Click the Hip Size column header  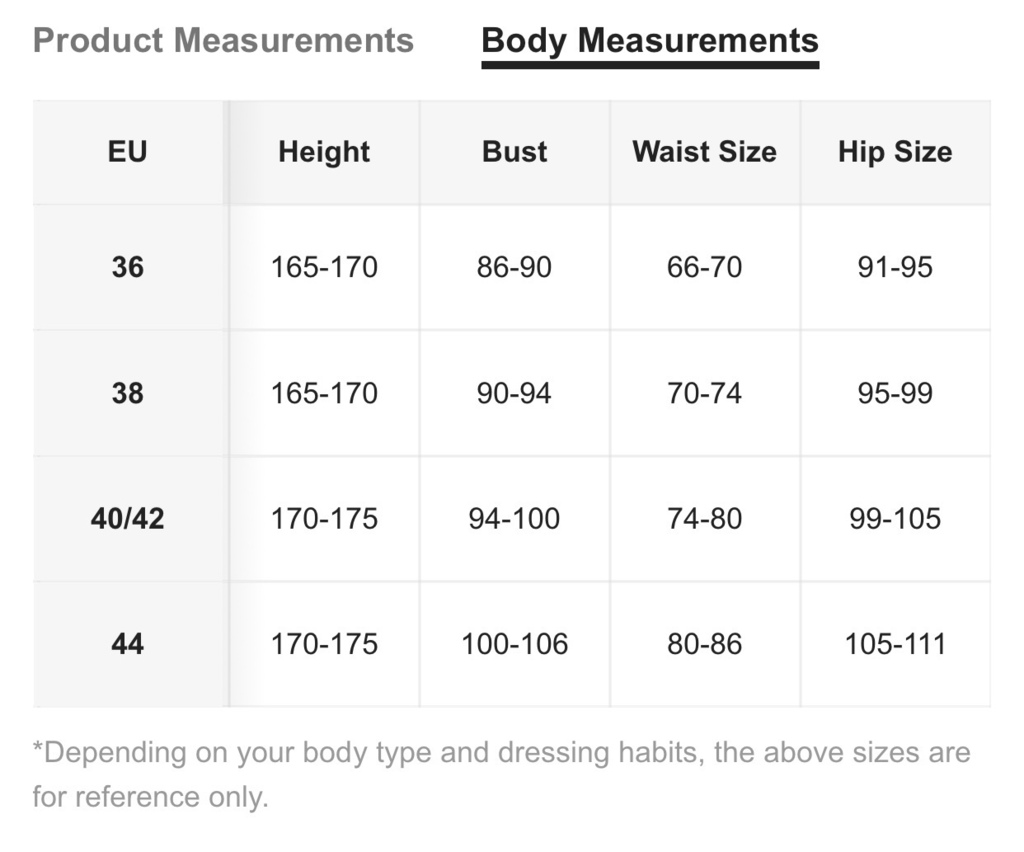click(895, 151)
